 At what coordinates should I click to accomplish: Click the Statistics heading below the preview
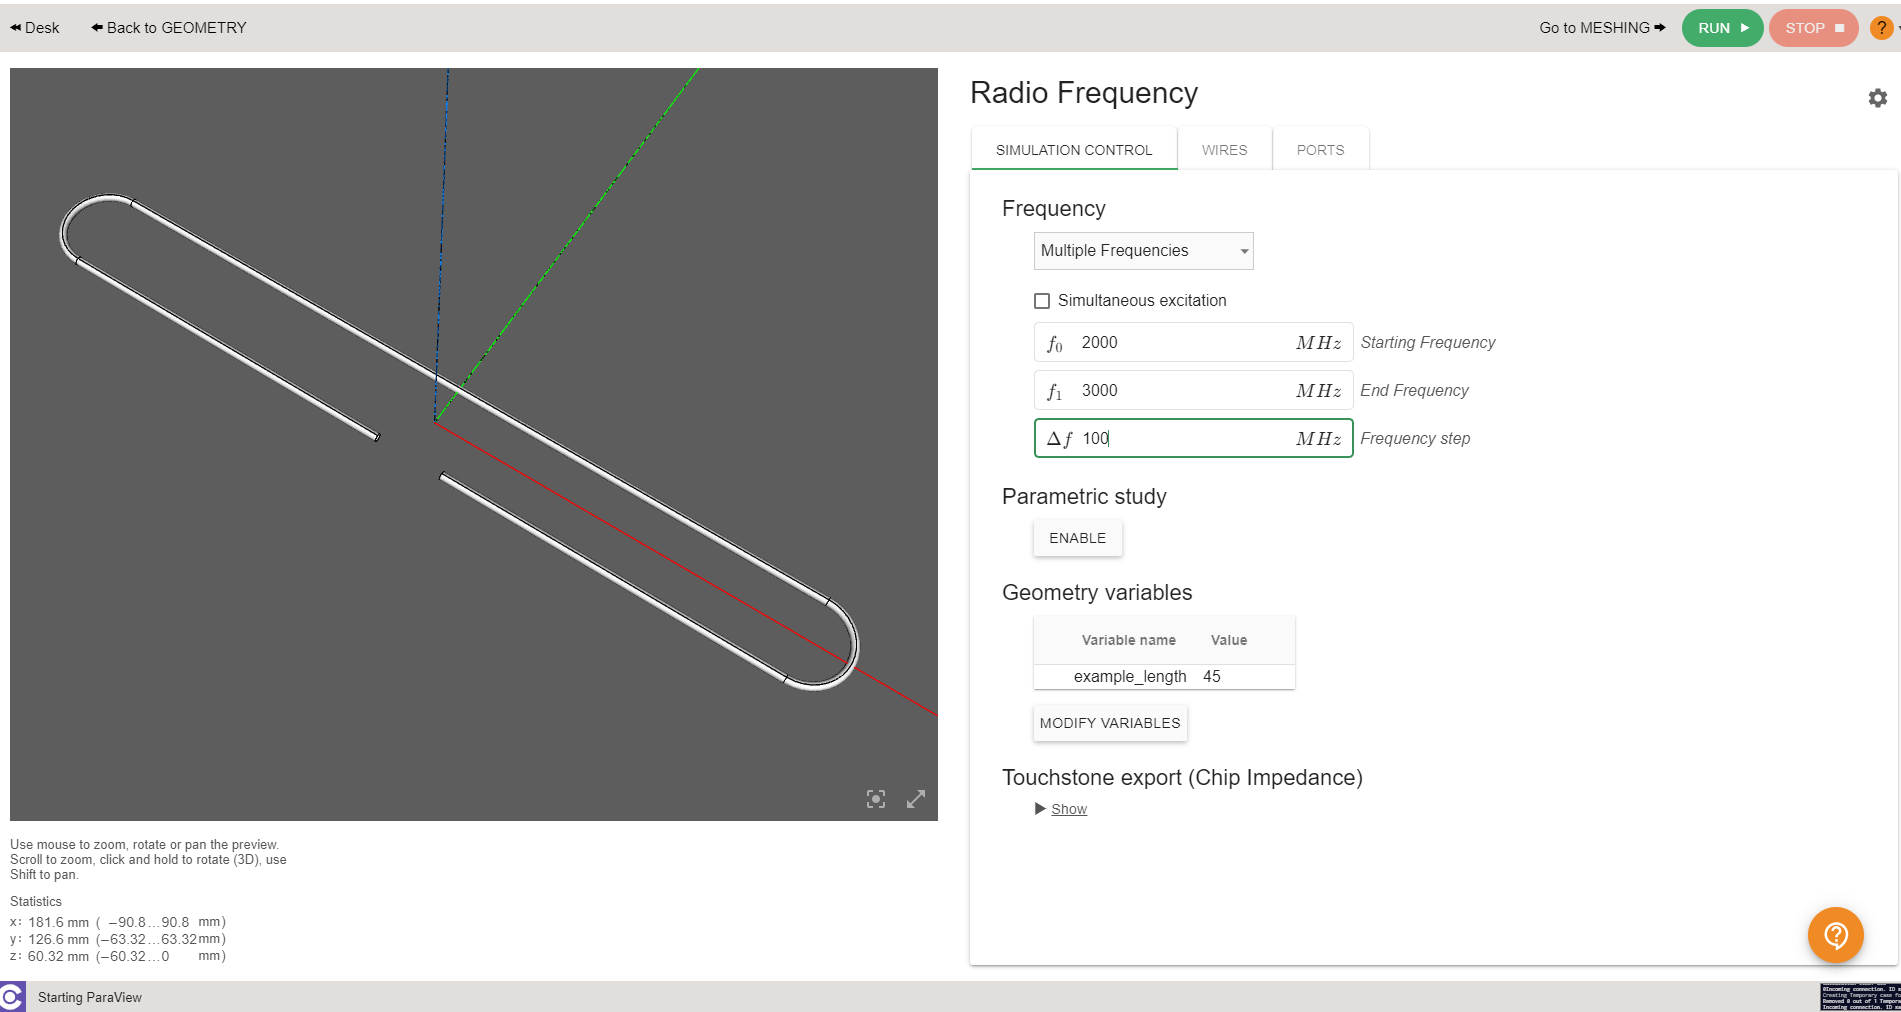coord(36,901)
